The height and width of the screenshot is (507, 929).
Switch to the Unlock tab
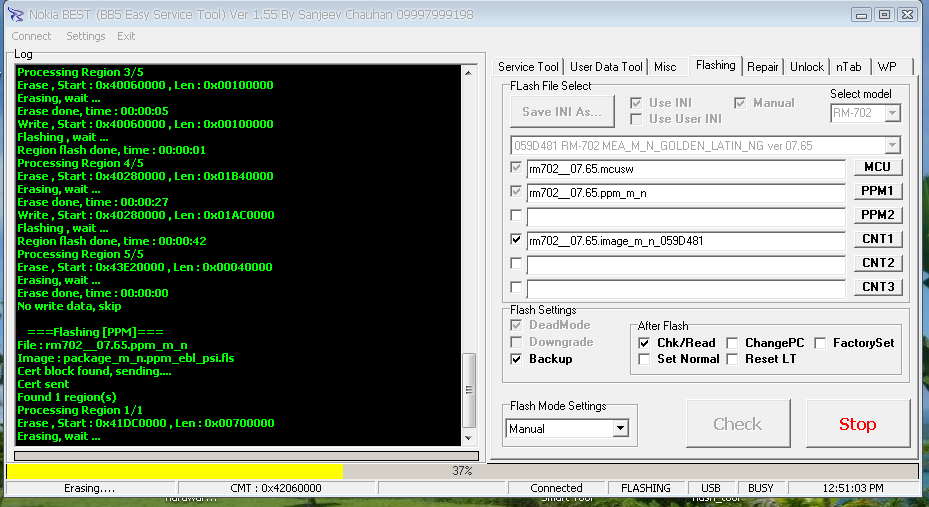[x=807, y=67]
